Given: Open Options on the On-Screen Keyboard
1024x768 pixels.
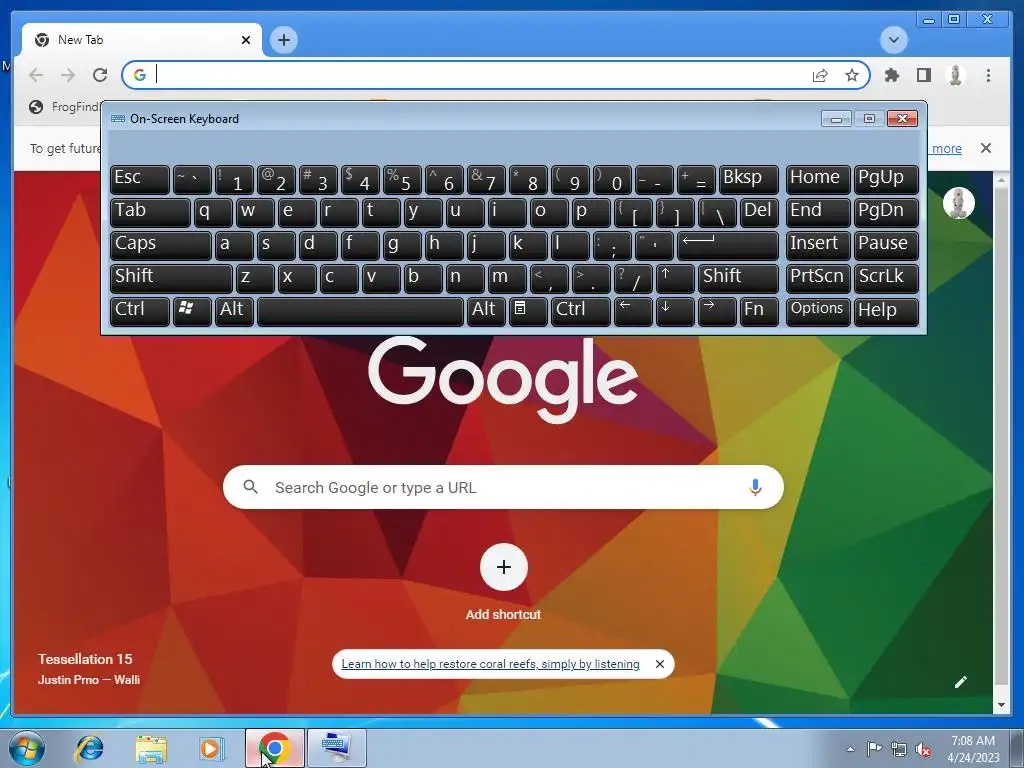Looking at the screenshot, I should 818,312.
